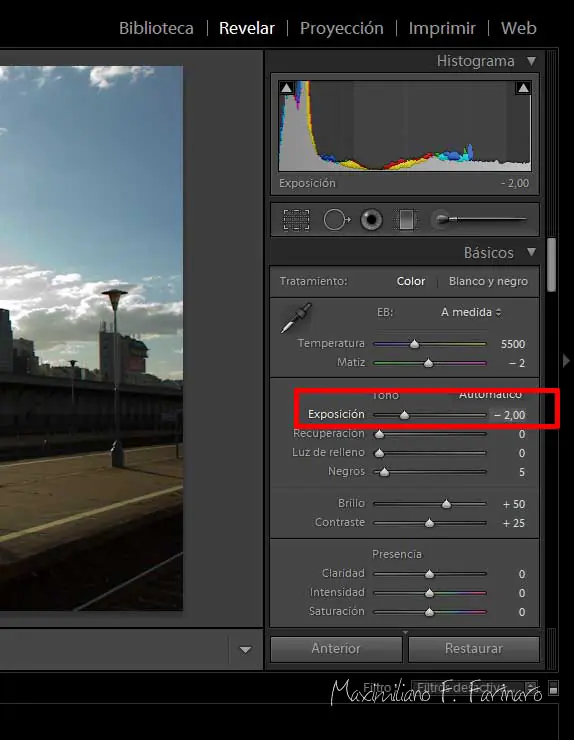
Task: Click the Anterior button
Action: click(x=336, y=649)
